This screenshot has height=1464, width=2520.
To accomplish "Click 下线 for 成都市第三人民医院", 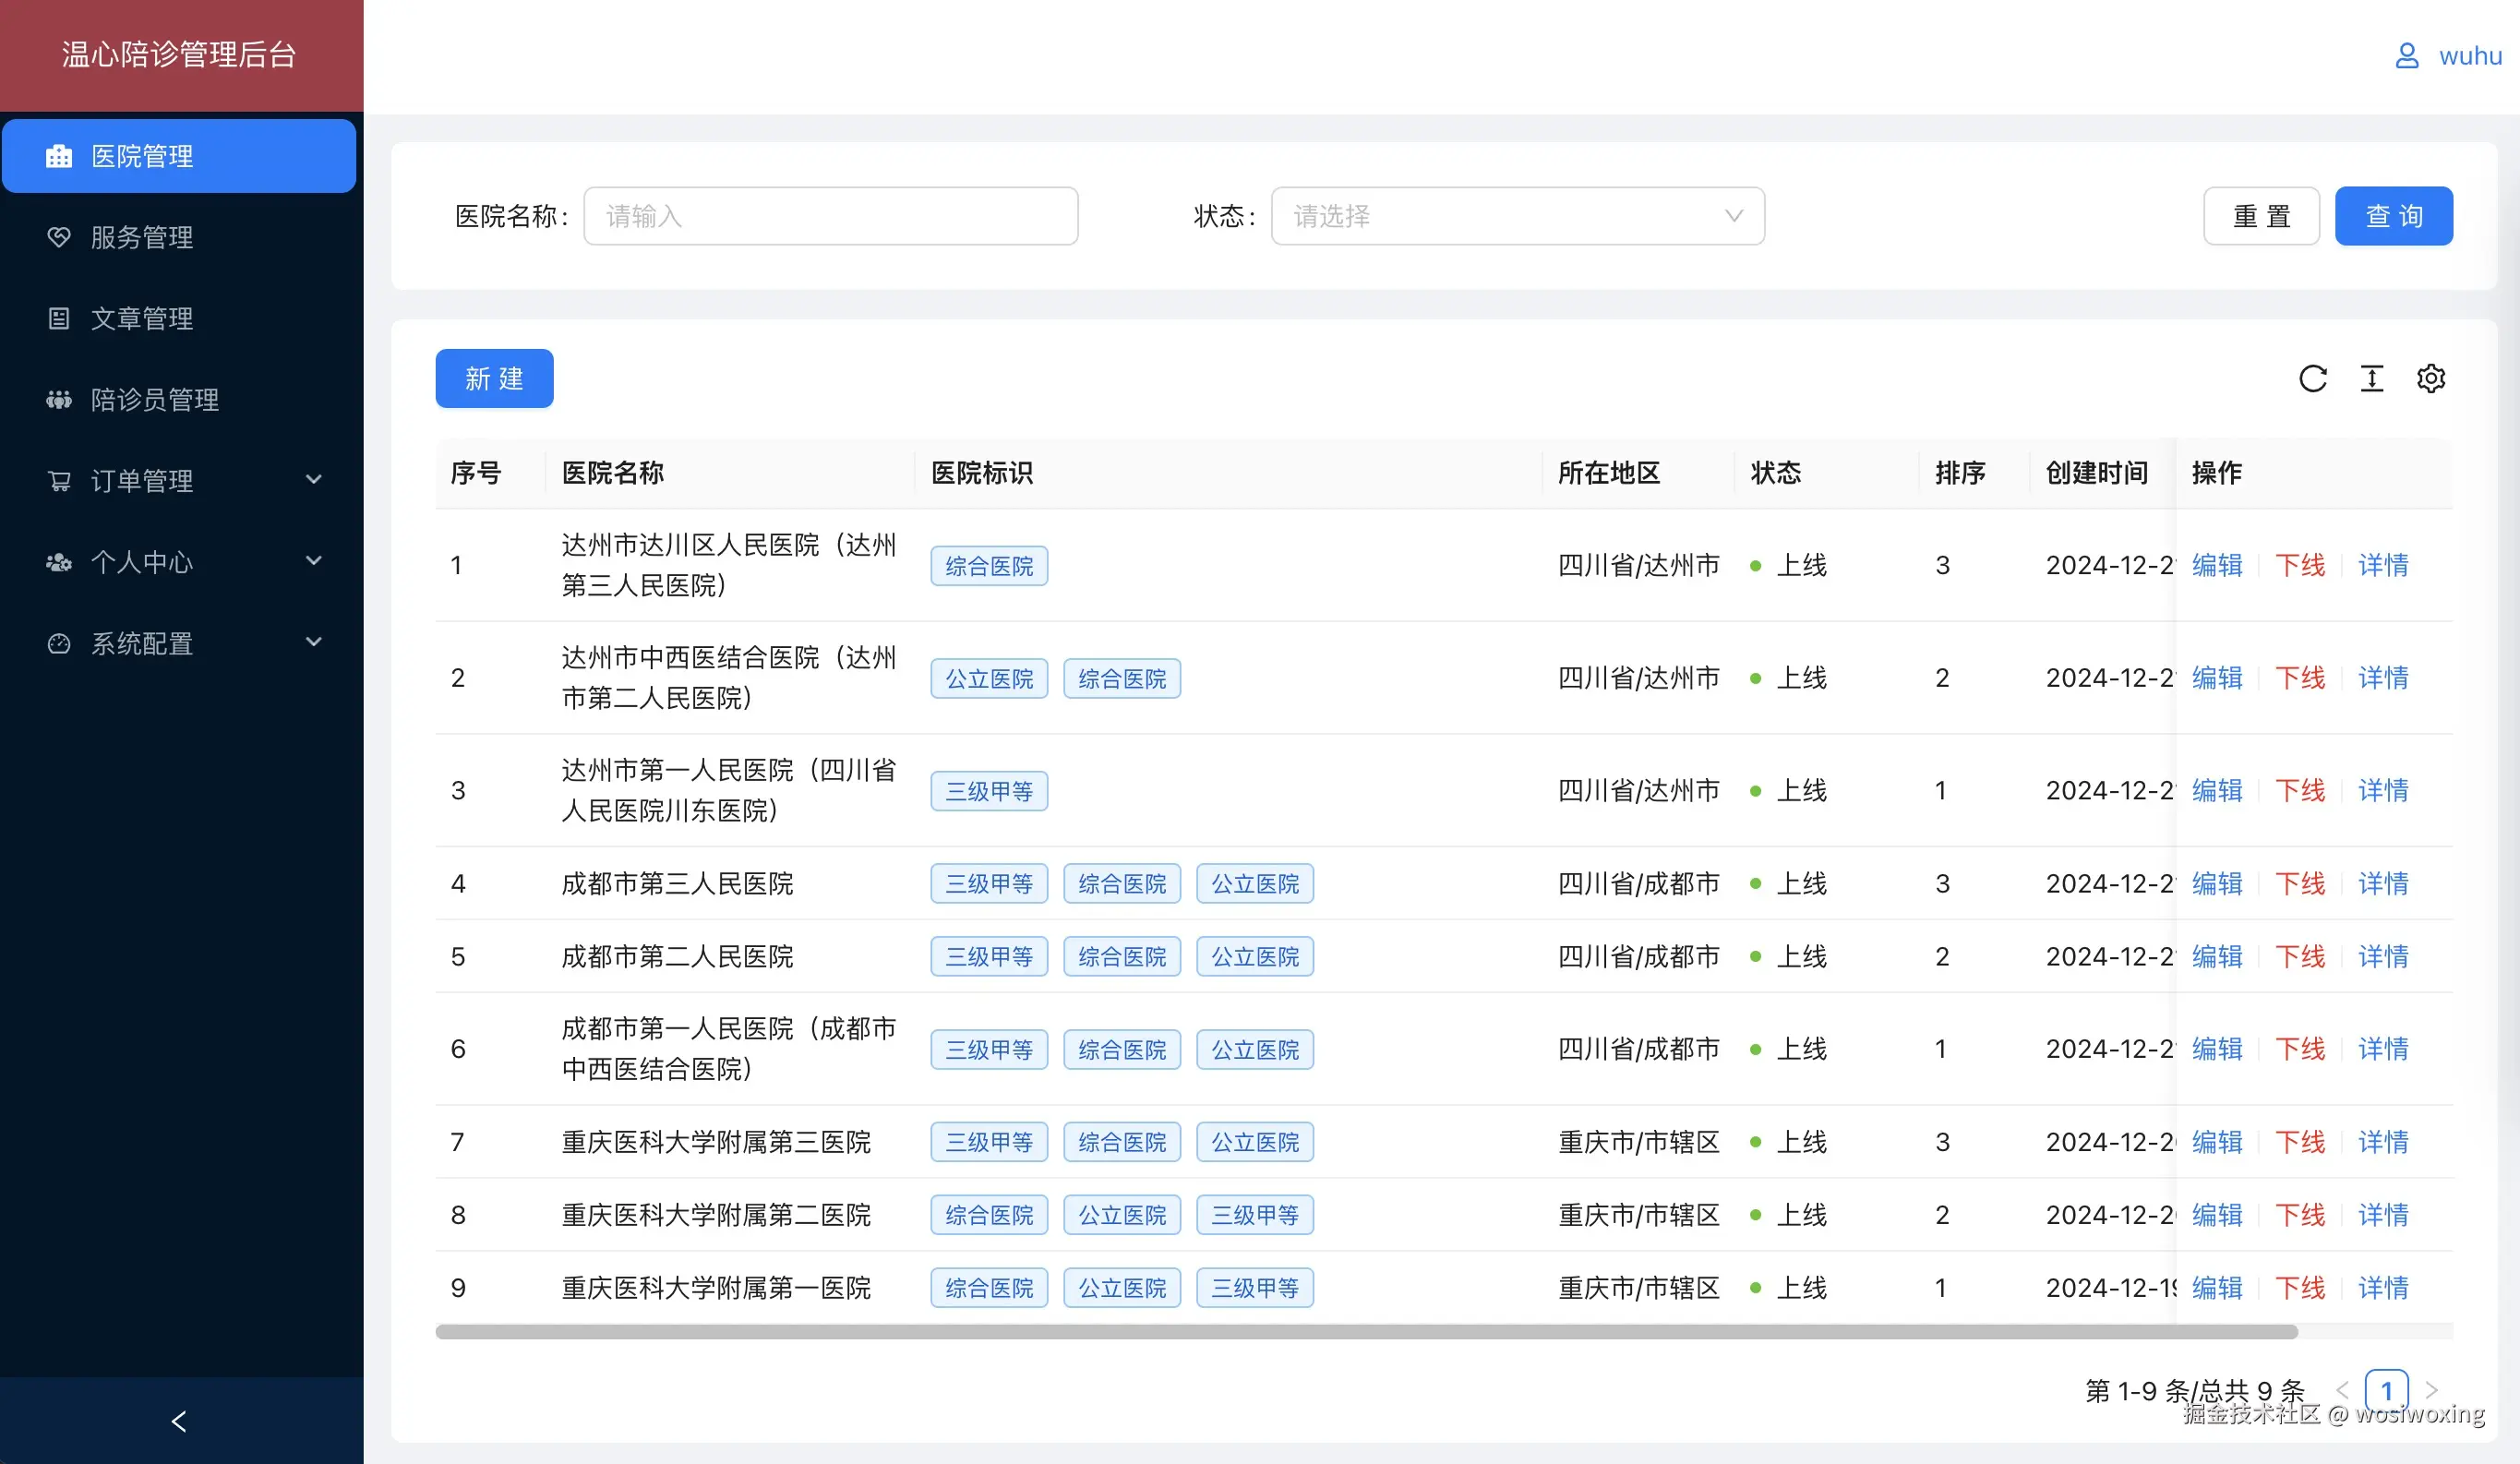I will (x=2299, y=884).
